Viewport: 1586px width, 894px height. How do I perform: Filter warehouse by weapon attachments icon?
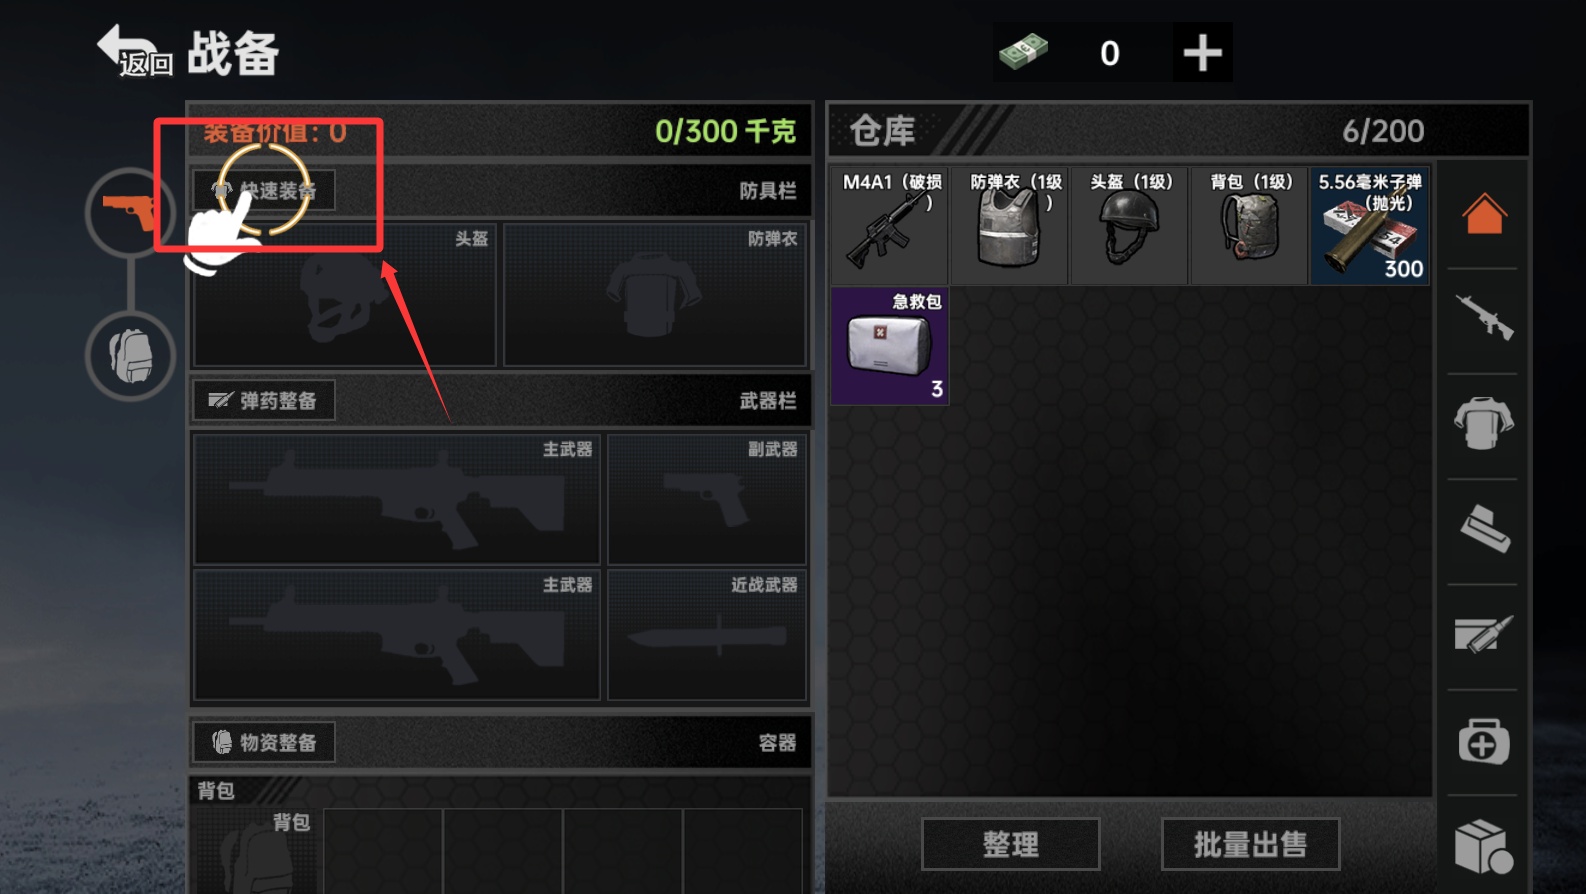click(x=1484, y=529)
